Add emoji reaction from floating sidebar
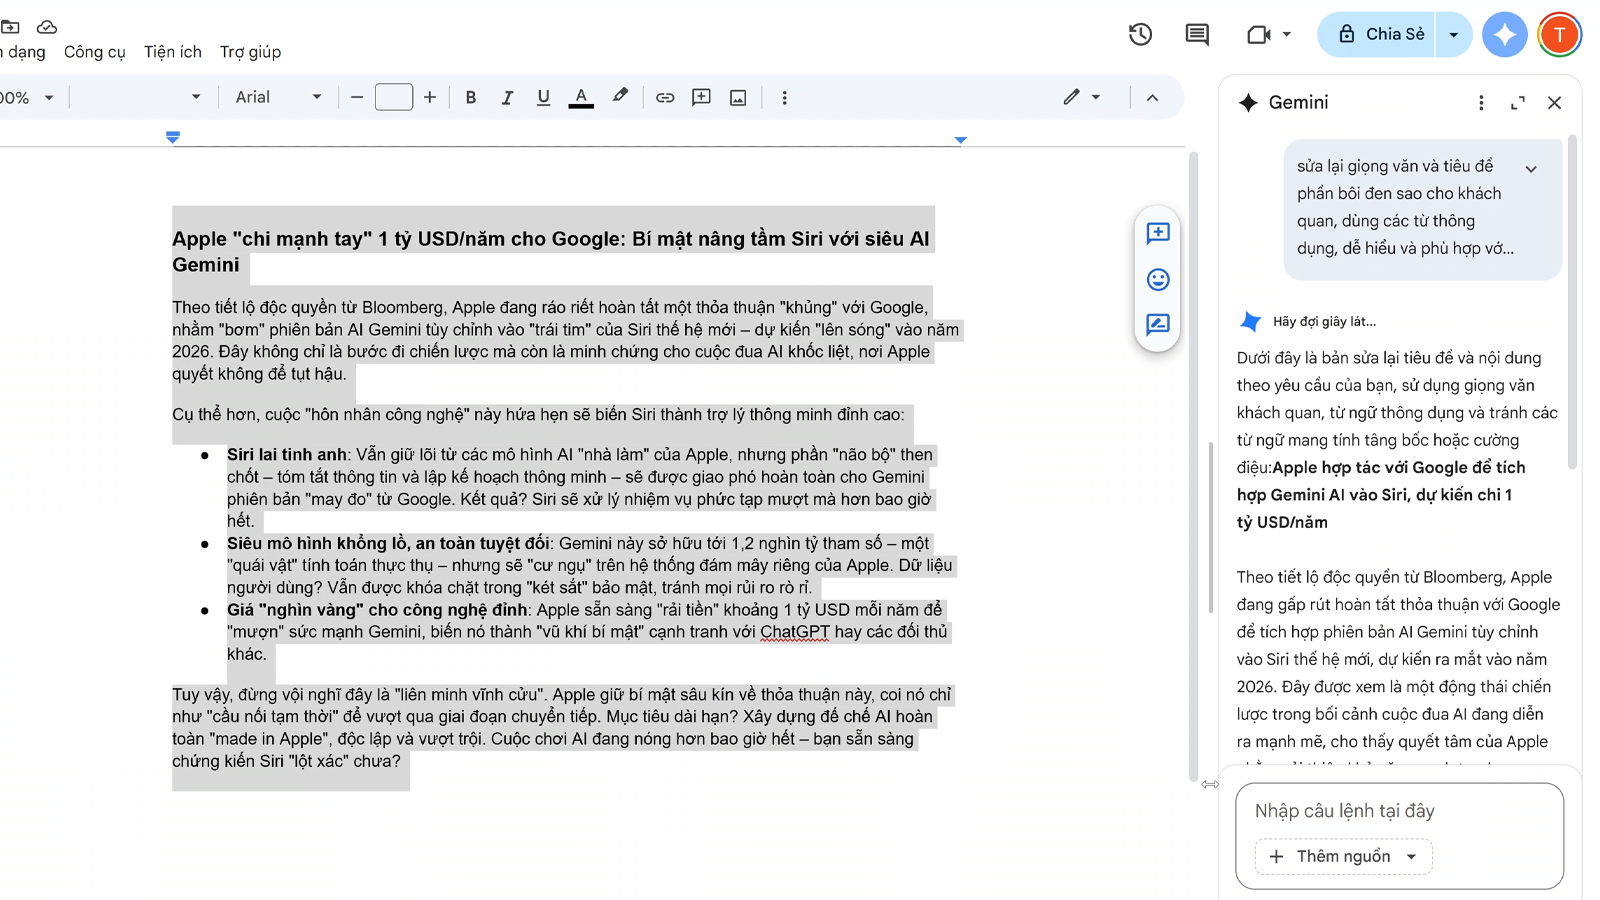The image size is (1600, 900). click(x=1158, y=279)
